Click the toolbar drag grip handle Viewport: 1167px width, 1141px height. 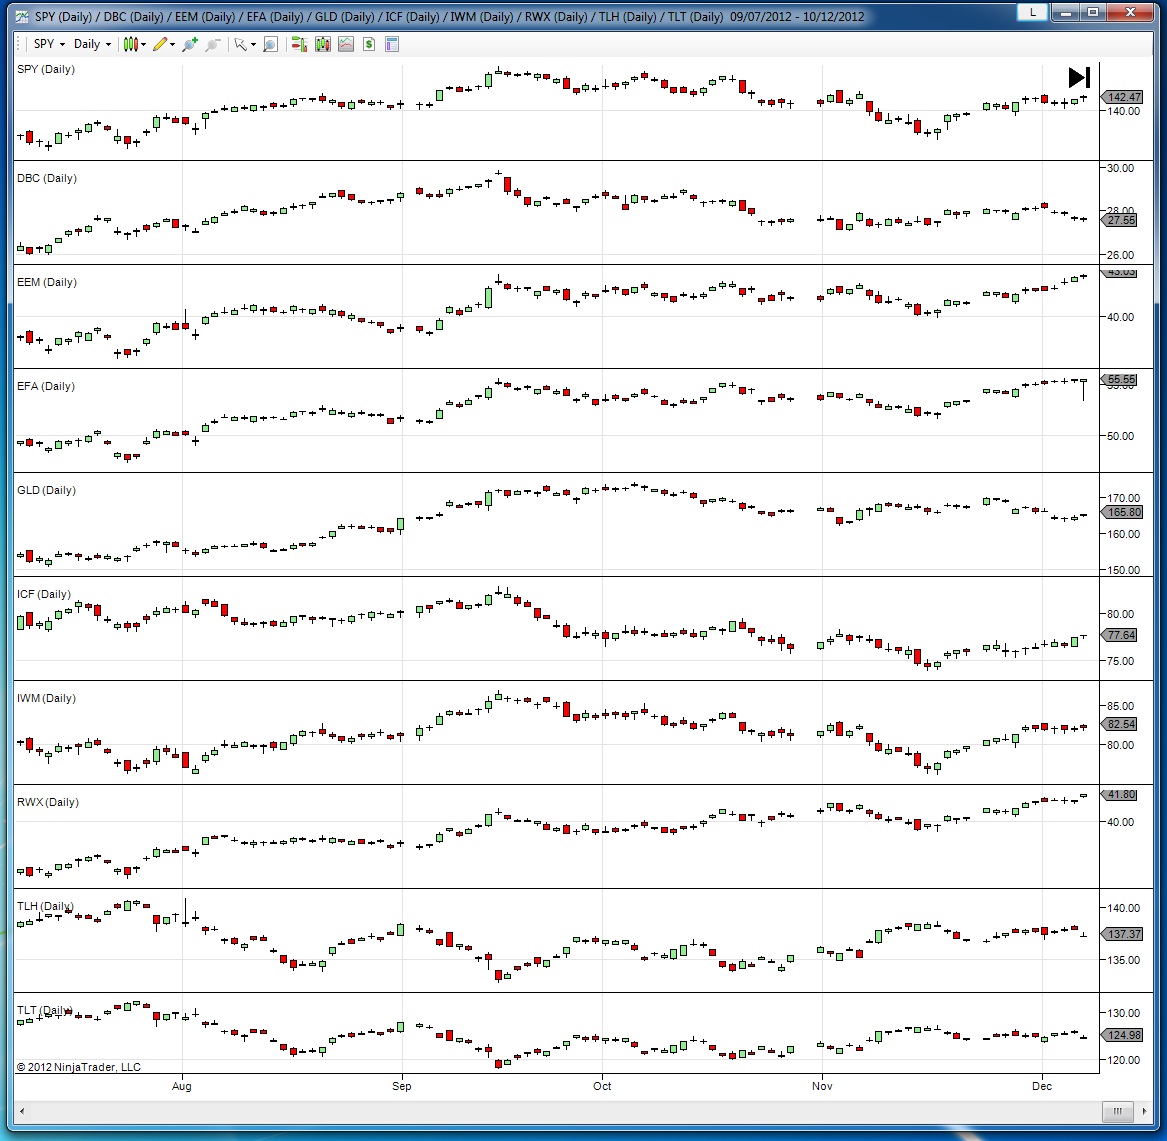click(19, 45)
